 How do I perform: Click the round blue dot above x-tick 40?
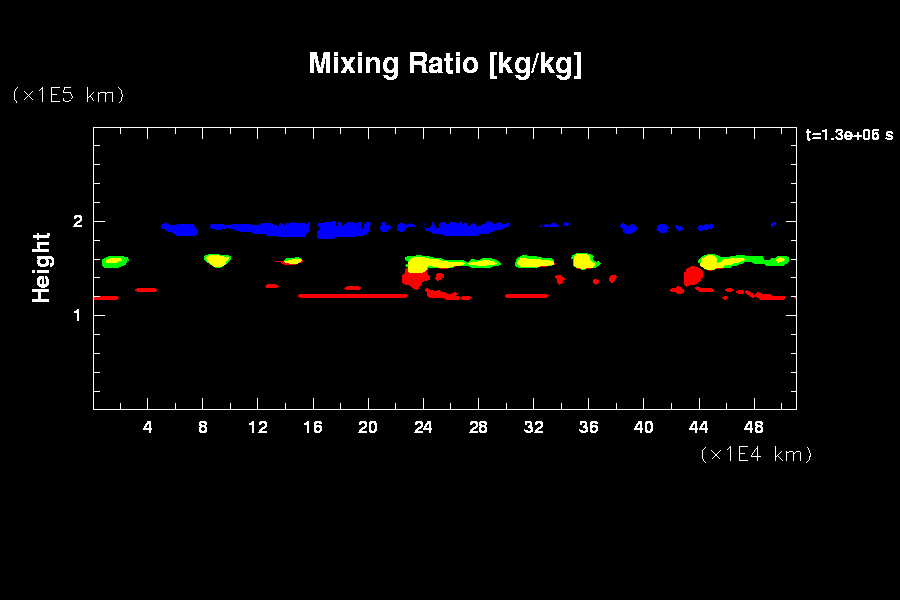(662, 228)
